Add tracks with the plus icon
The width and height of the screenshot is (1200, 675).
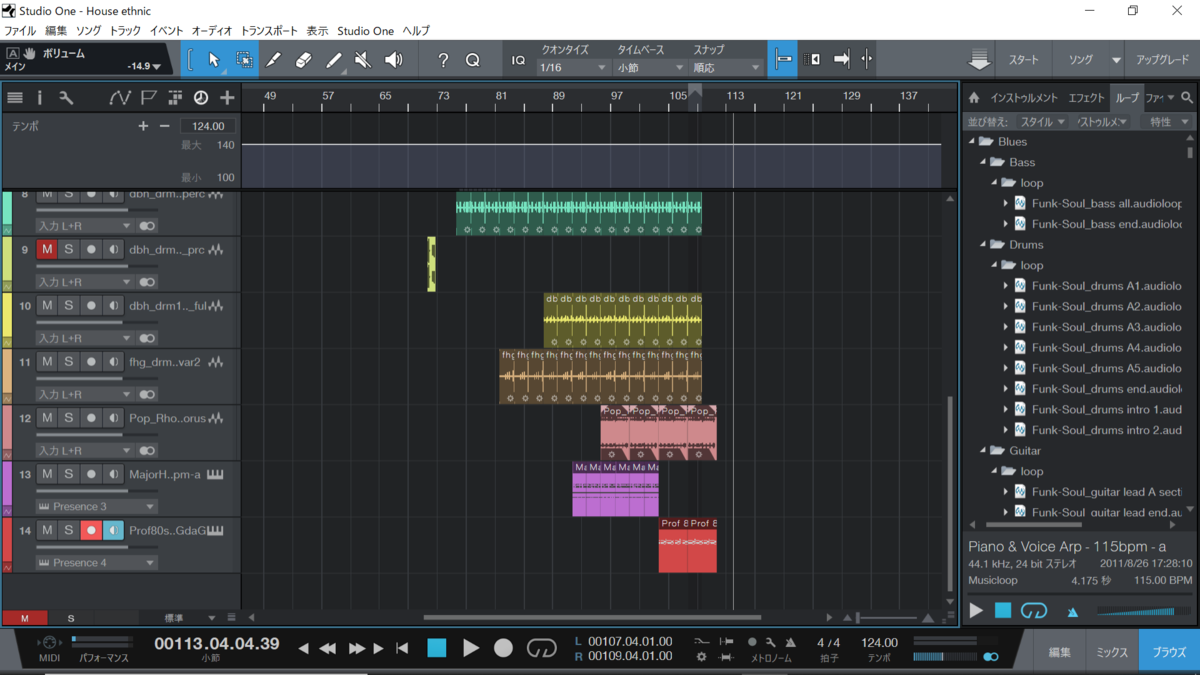227,97
